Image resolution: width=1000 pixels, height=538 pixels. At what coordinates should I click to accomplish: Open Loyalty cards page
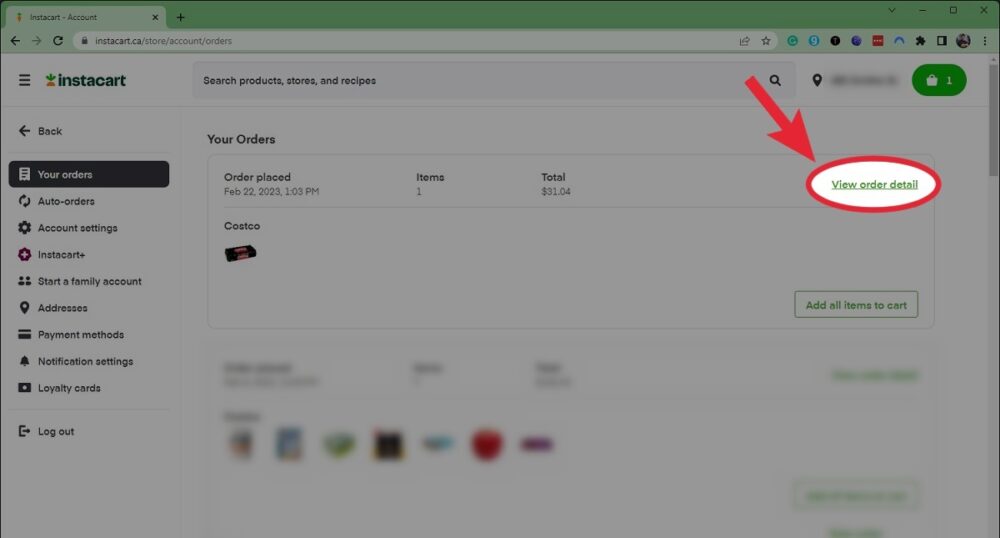pos(69,388)
